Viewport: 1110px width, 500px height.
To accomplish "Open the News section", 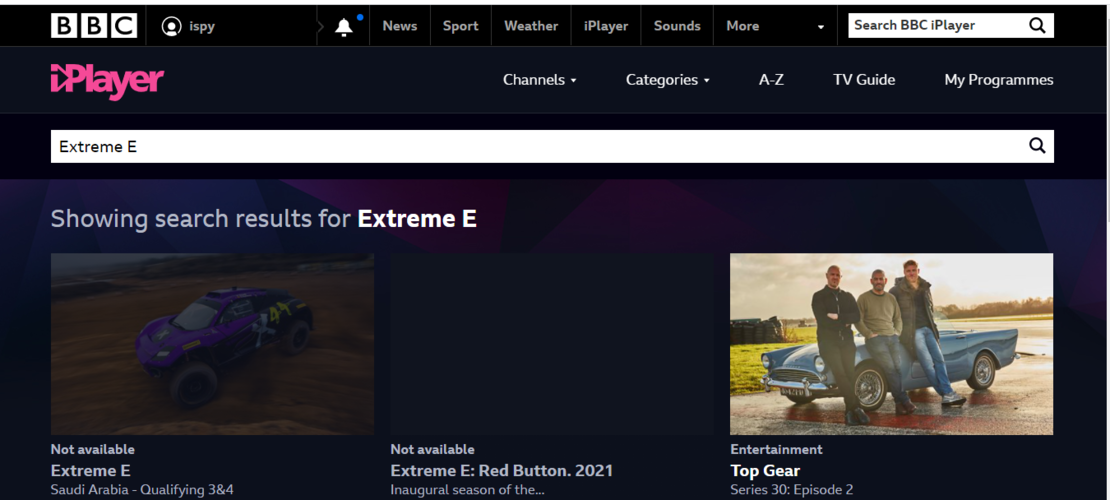I will (x=400, y=26).
